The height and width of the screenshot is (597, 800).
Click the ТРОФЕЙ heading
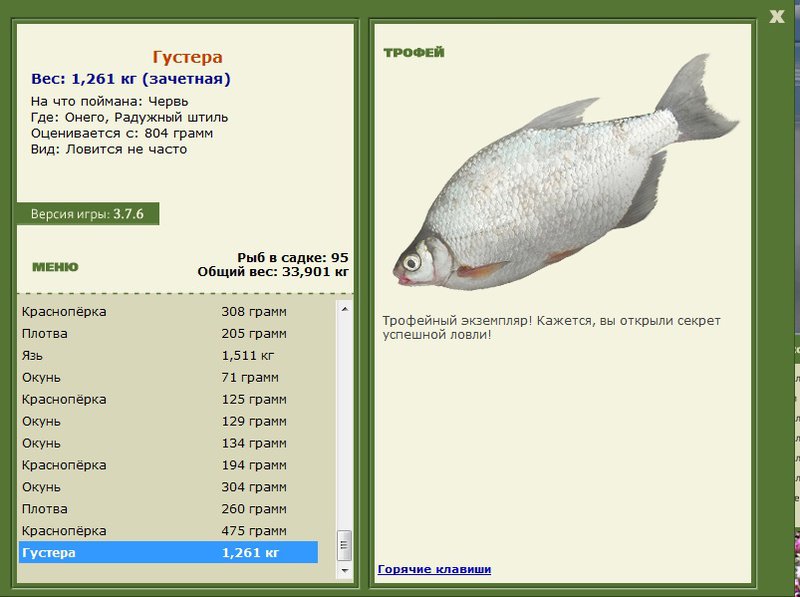pyautogui.click(x=414, y=53)
